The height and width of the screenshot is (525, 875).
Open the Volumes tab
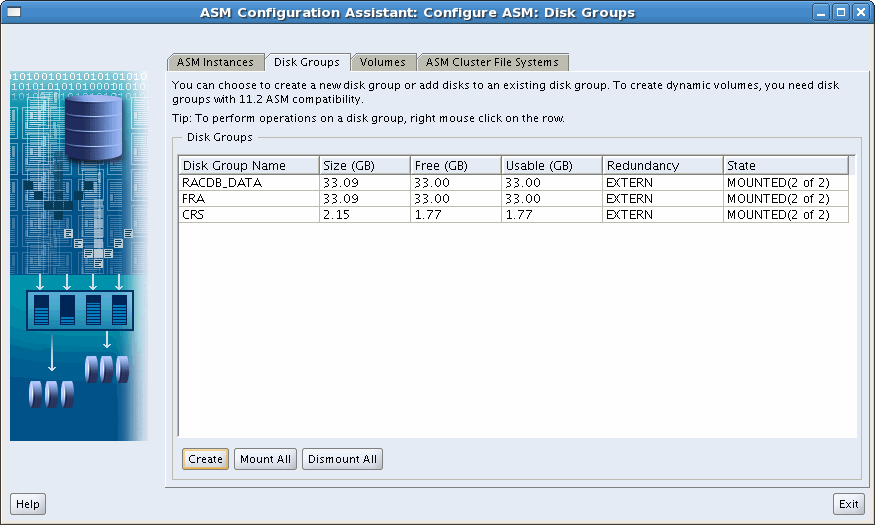point(383,62)
